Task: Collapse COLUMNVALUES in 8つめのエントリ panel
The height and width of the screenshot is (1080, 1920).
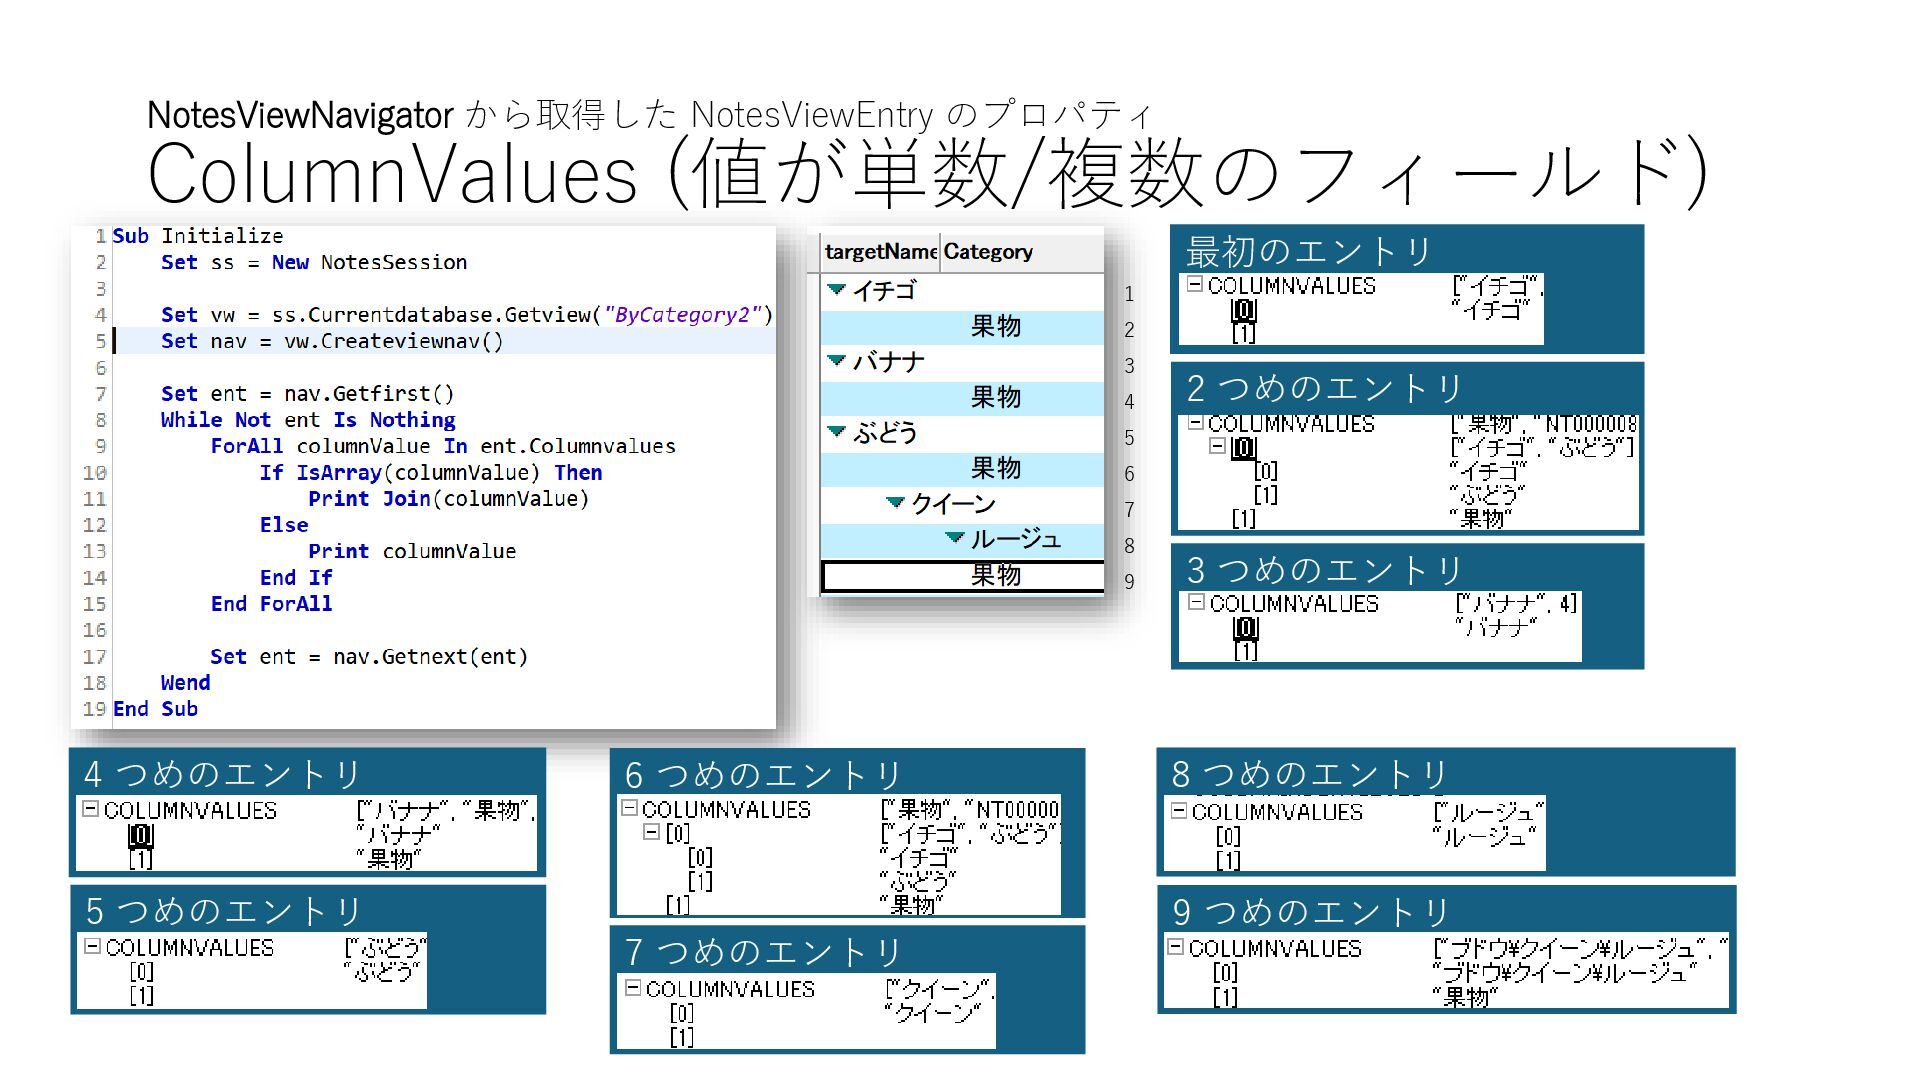Action: pyautogui.click(x=1178, y=811)
